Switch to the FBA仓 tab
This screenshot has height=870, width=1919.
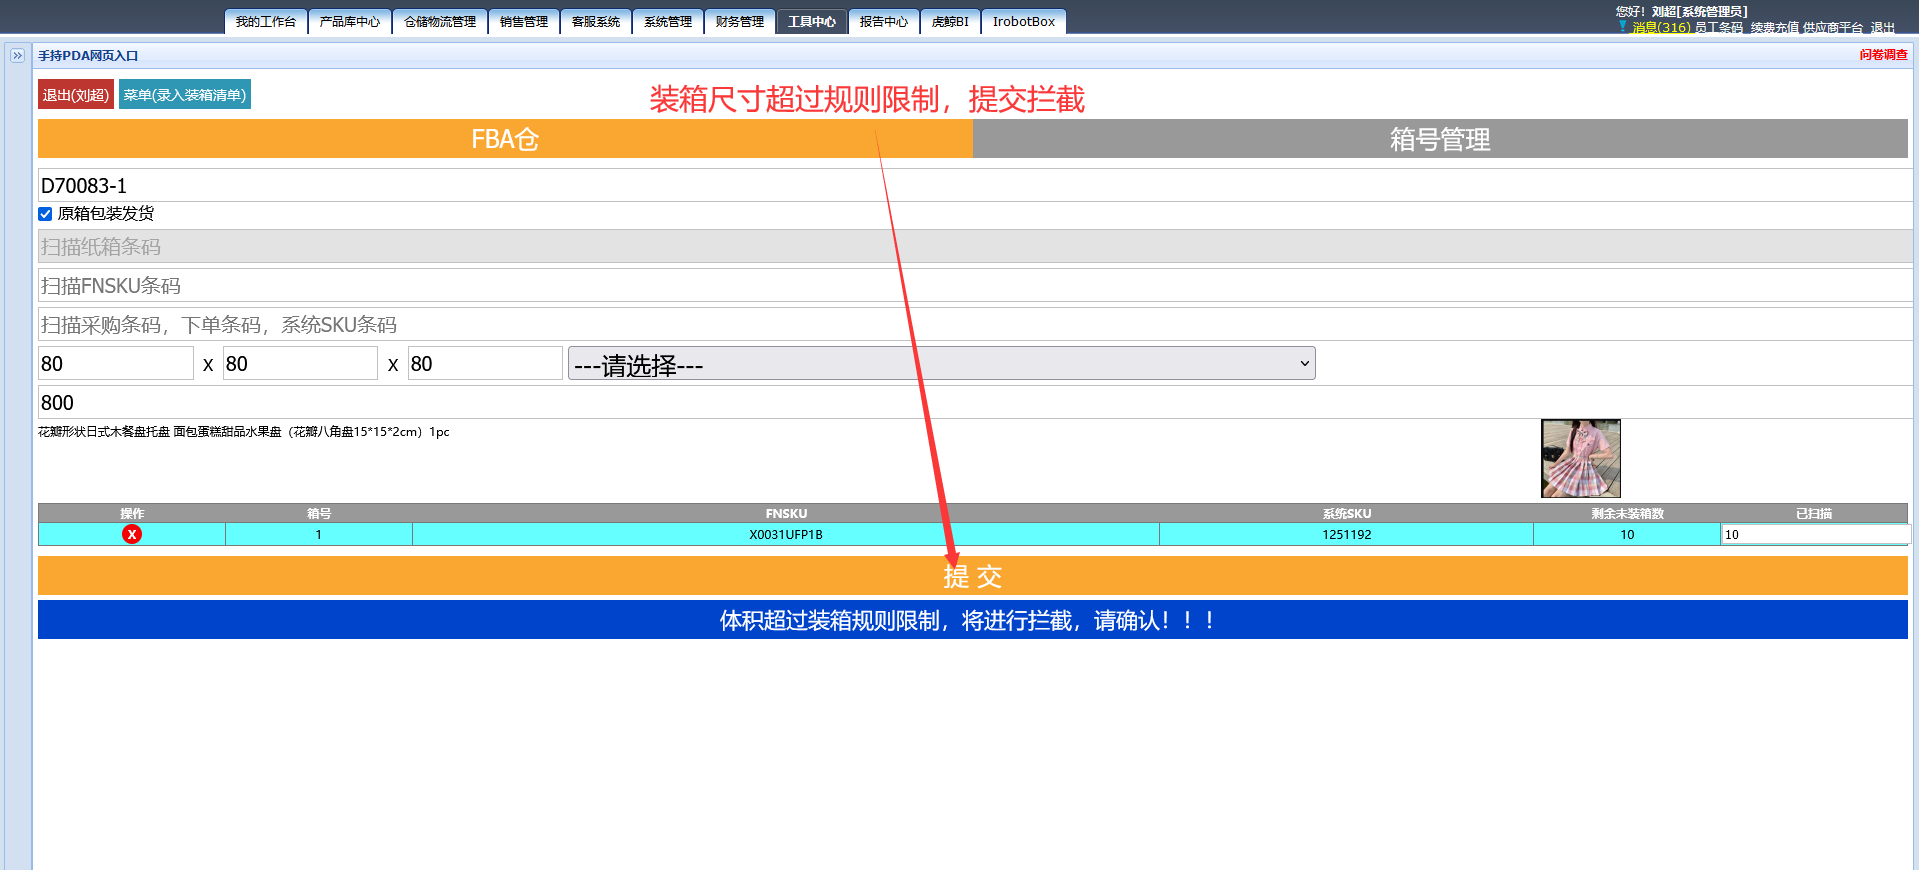[505, 139]
